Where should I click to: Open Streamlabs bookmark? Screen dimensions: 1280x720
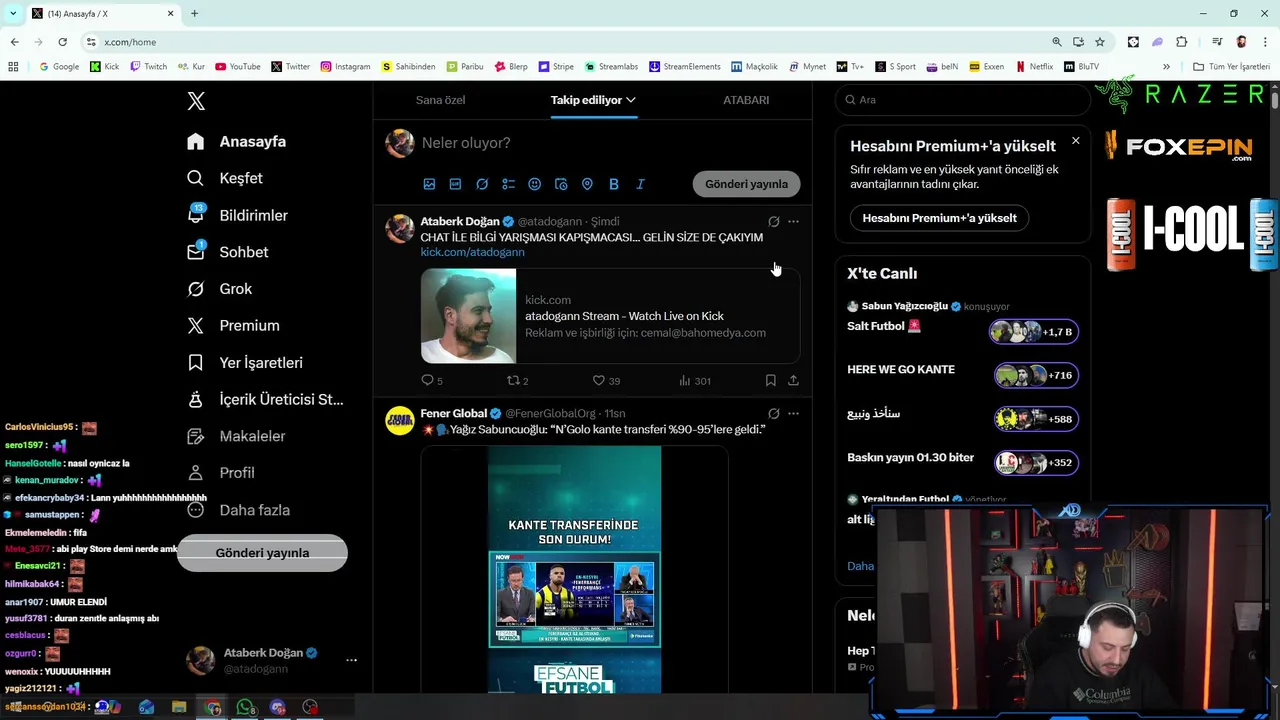tap(610, 67)
